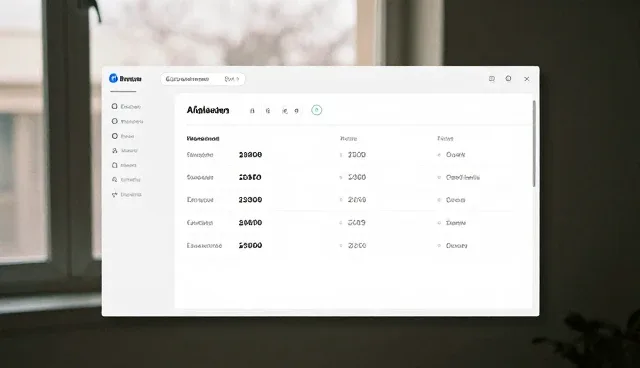Image resolution: width=640 pixels, height=368 pixels.
Task: Click the blue circular app logo
Action: click(x=113, y=78)
